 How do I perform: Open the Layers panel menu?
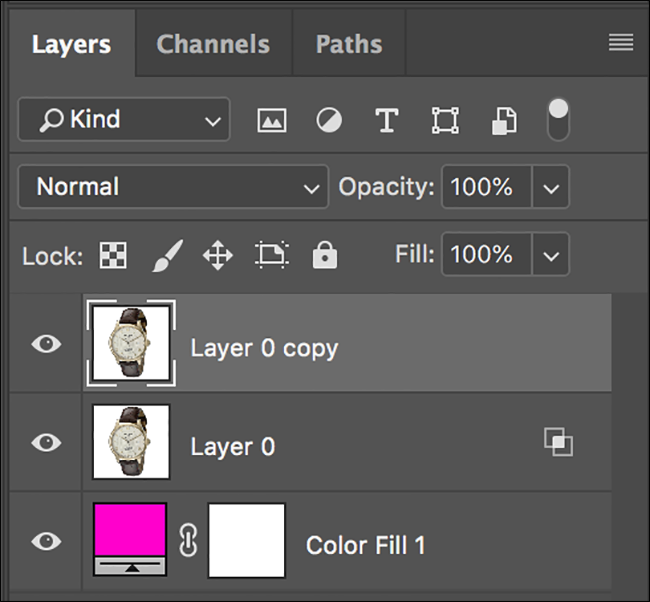[x=621, y=42]
